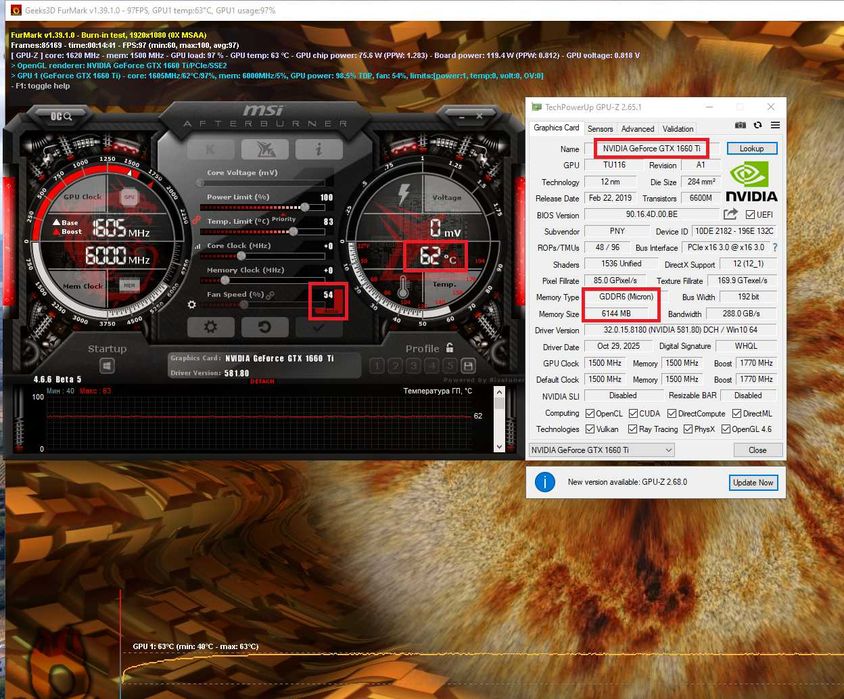Image resolution: width=844 pixels, height=699 pixels.
Task: Toggle the DirectML checkbox
Action: pyautogui.click(x=736, y=413)
